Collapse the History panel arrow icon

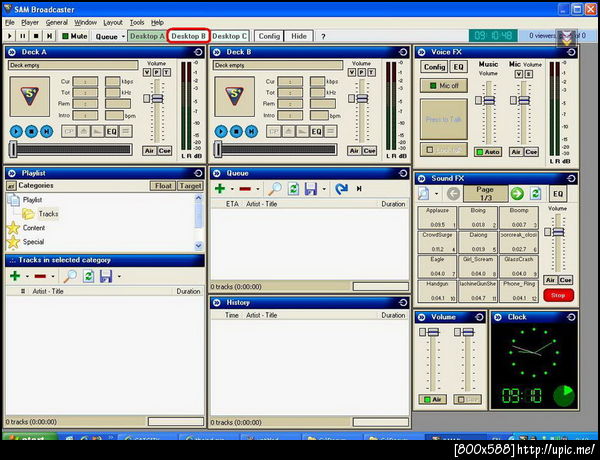(217, 303)
